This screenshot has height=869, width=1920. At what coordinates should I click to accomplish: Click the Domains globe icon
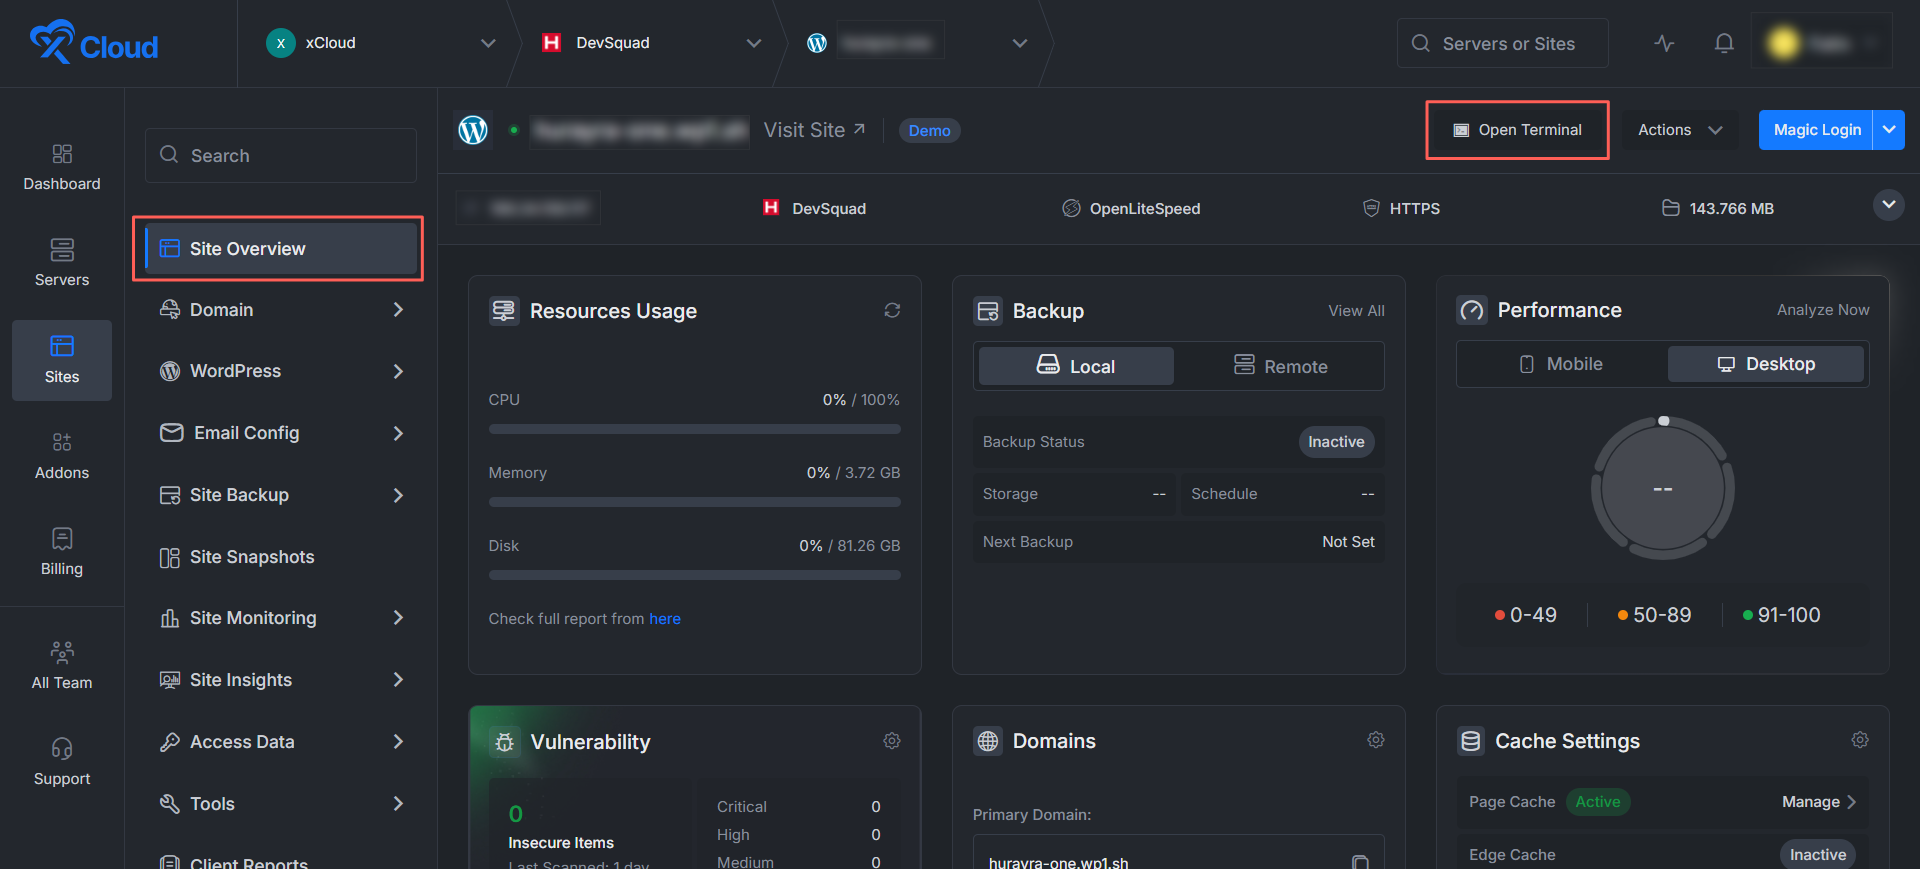coord(988,741)
